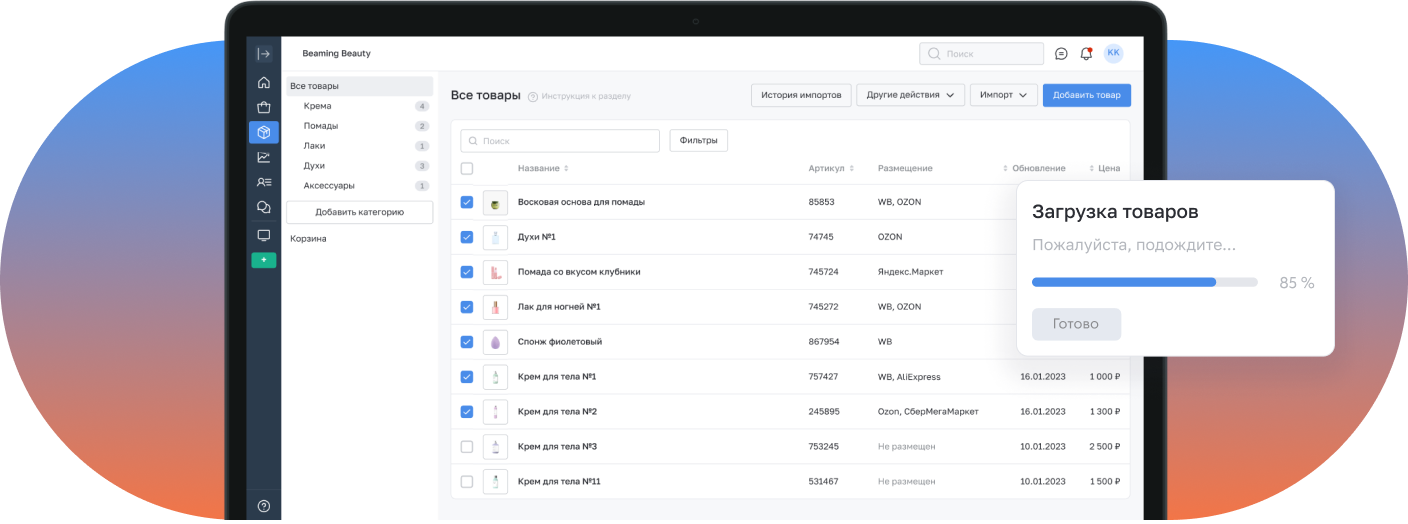Expand sidebar with the arrow icon
Viewport: 1408px width, 524px height.
coord(264,54)
